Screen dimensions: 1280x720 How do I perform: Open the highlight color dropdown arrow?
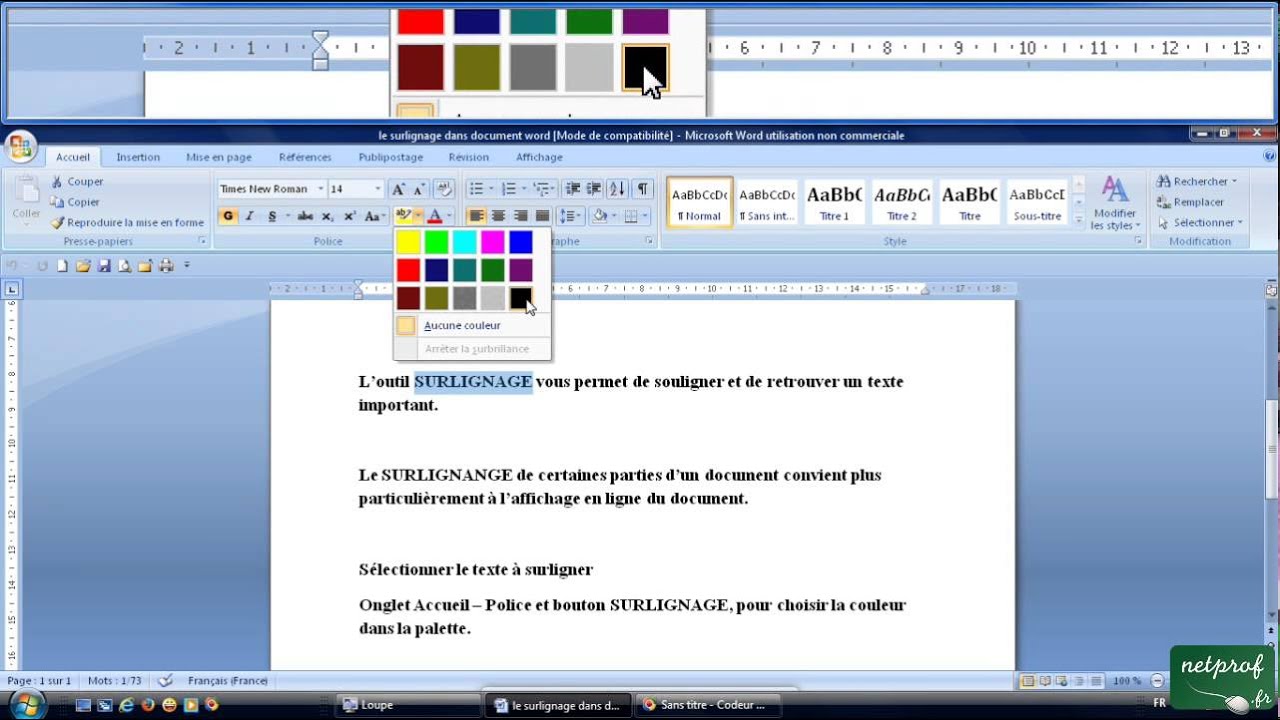pos(418,216)
